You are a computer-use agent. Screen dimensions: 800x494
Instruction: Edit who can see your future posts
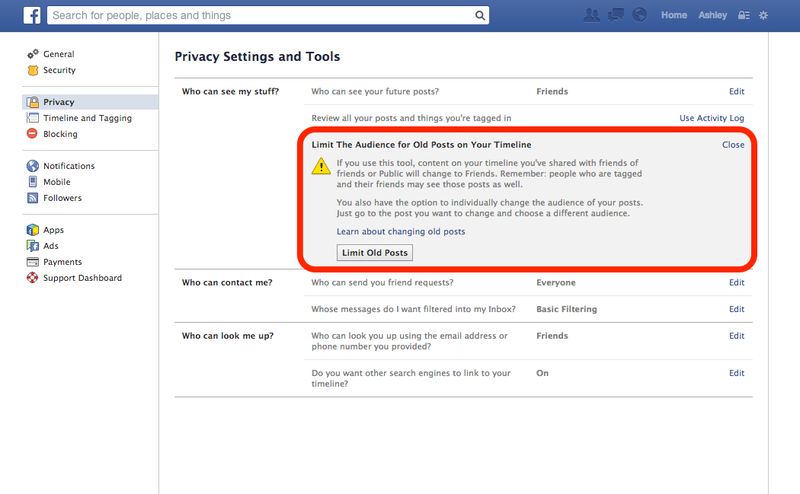click(x=736, y=91)
